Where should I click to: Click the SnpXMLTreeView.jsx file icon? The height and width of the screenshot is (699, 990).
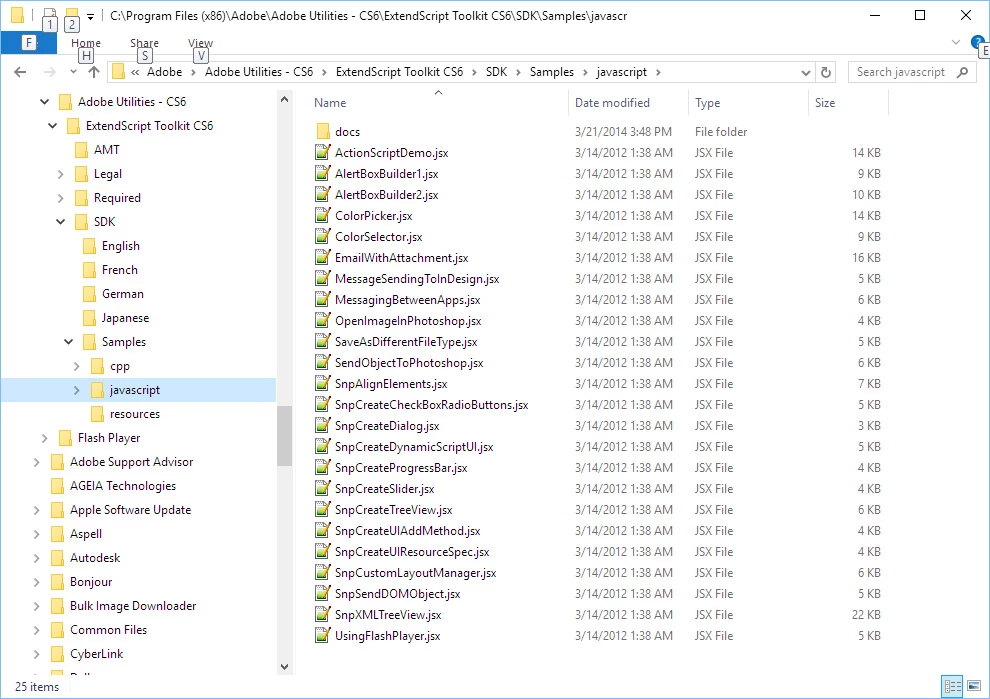click(323, 614)
